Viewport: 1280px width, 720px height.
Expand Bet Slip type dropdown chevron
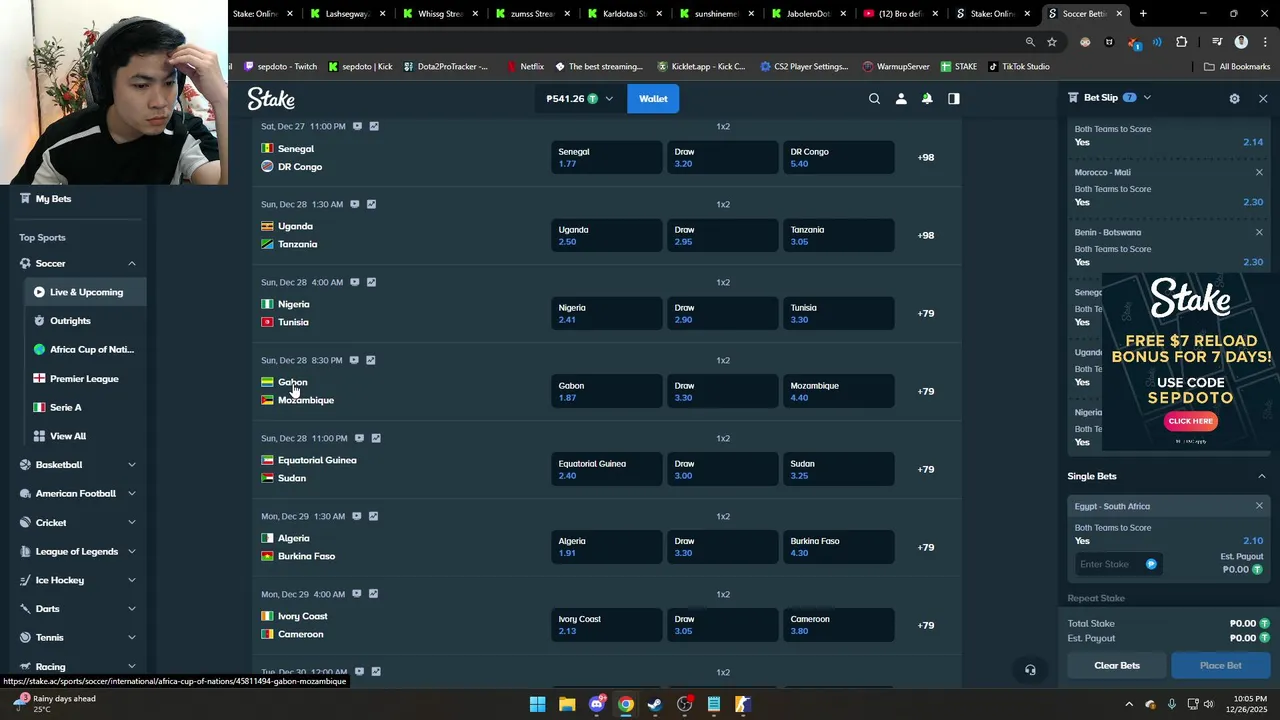click(x=1147, y=98)
